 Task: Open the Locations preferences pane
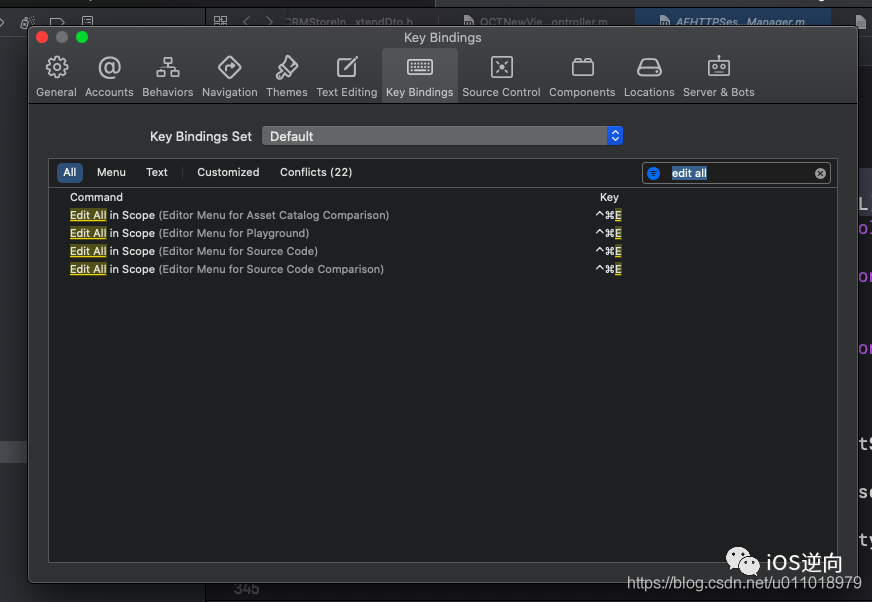coord(649,77)
